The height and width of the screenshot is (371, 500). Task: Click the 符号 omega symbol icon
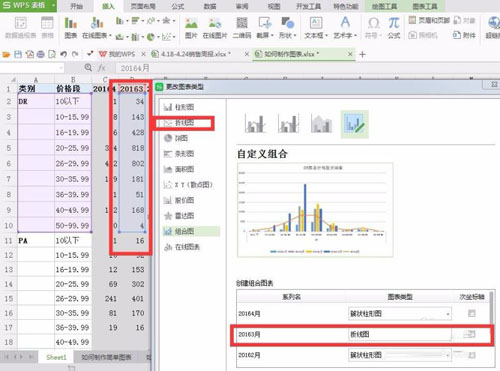coord(373,27)
